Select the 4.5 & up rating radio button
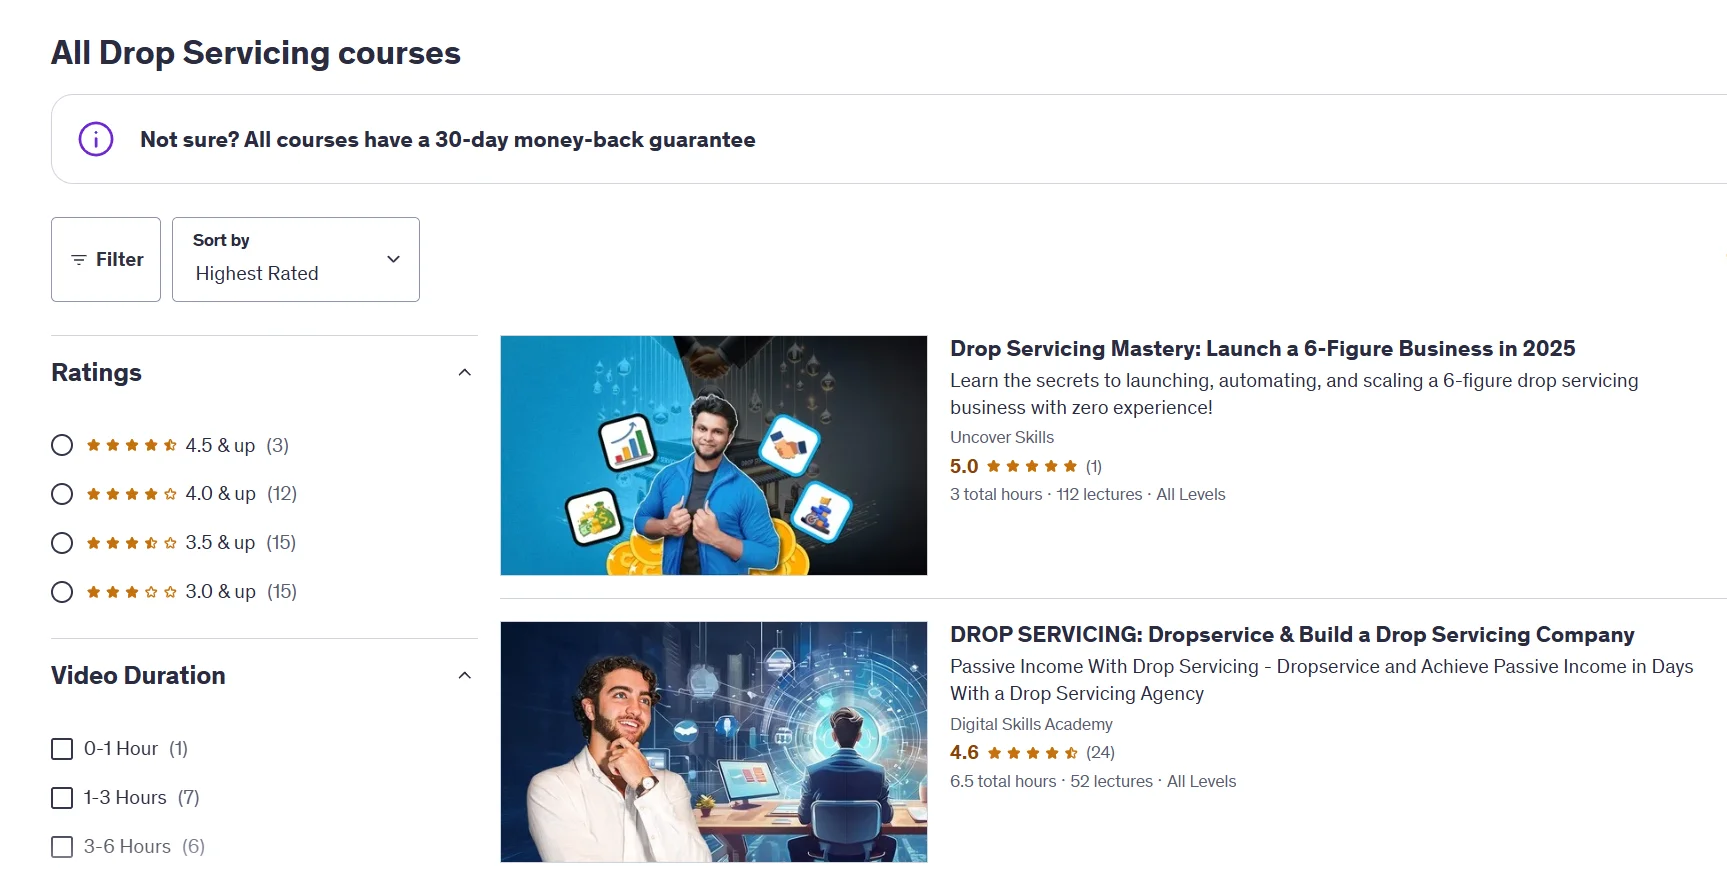Screen dimensions: 1727x875 pyautogui.click(x=62, y=445)
